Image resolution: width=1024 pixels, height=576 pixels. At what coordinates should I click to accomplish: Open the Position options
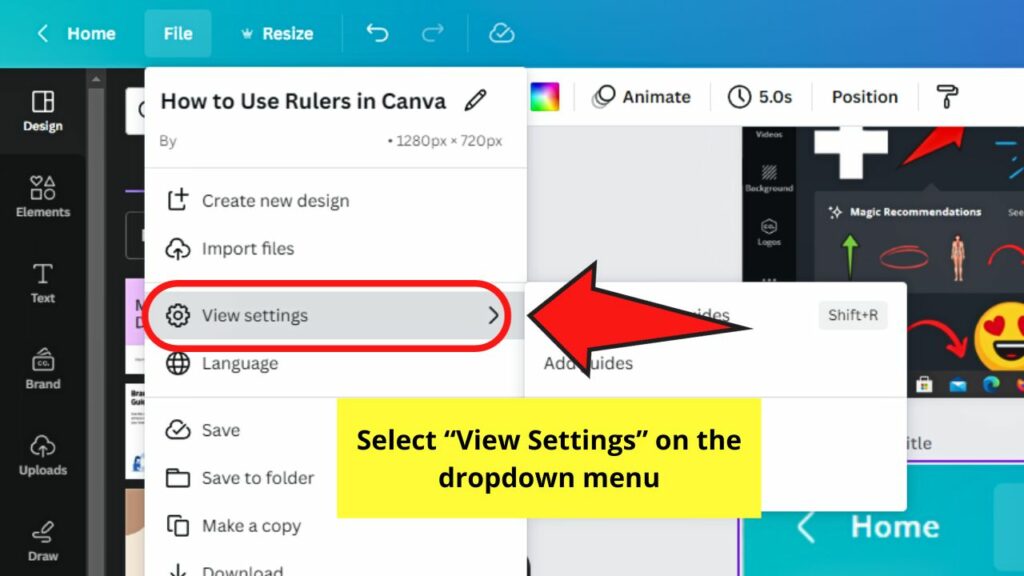pos(863,96)
